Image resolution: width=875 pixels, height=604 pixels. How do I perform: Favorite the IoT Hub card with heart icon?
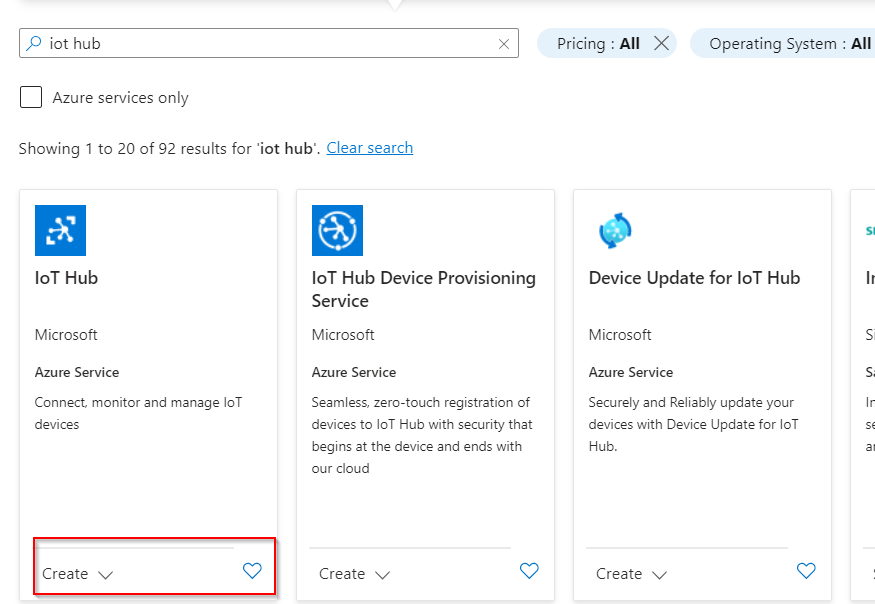pyautogui.click(x=252, y=571)
